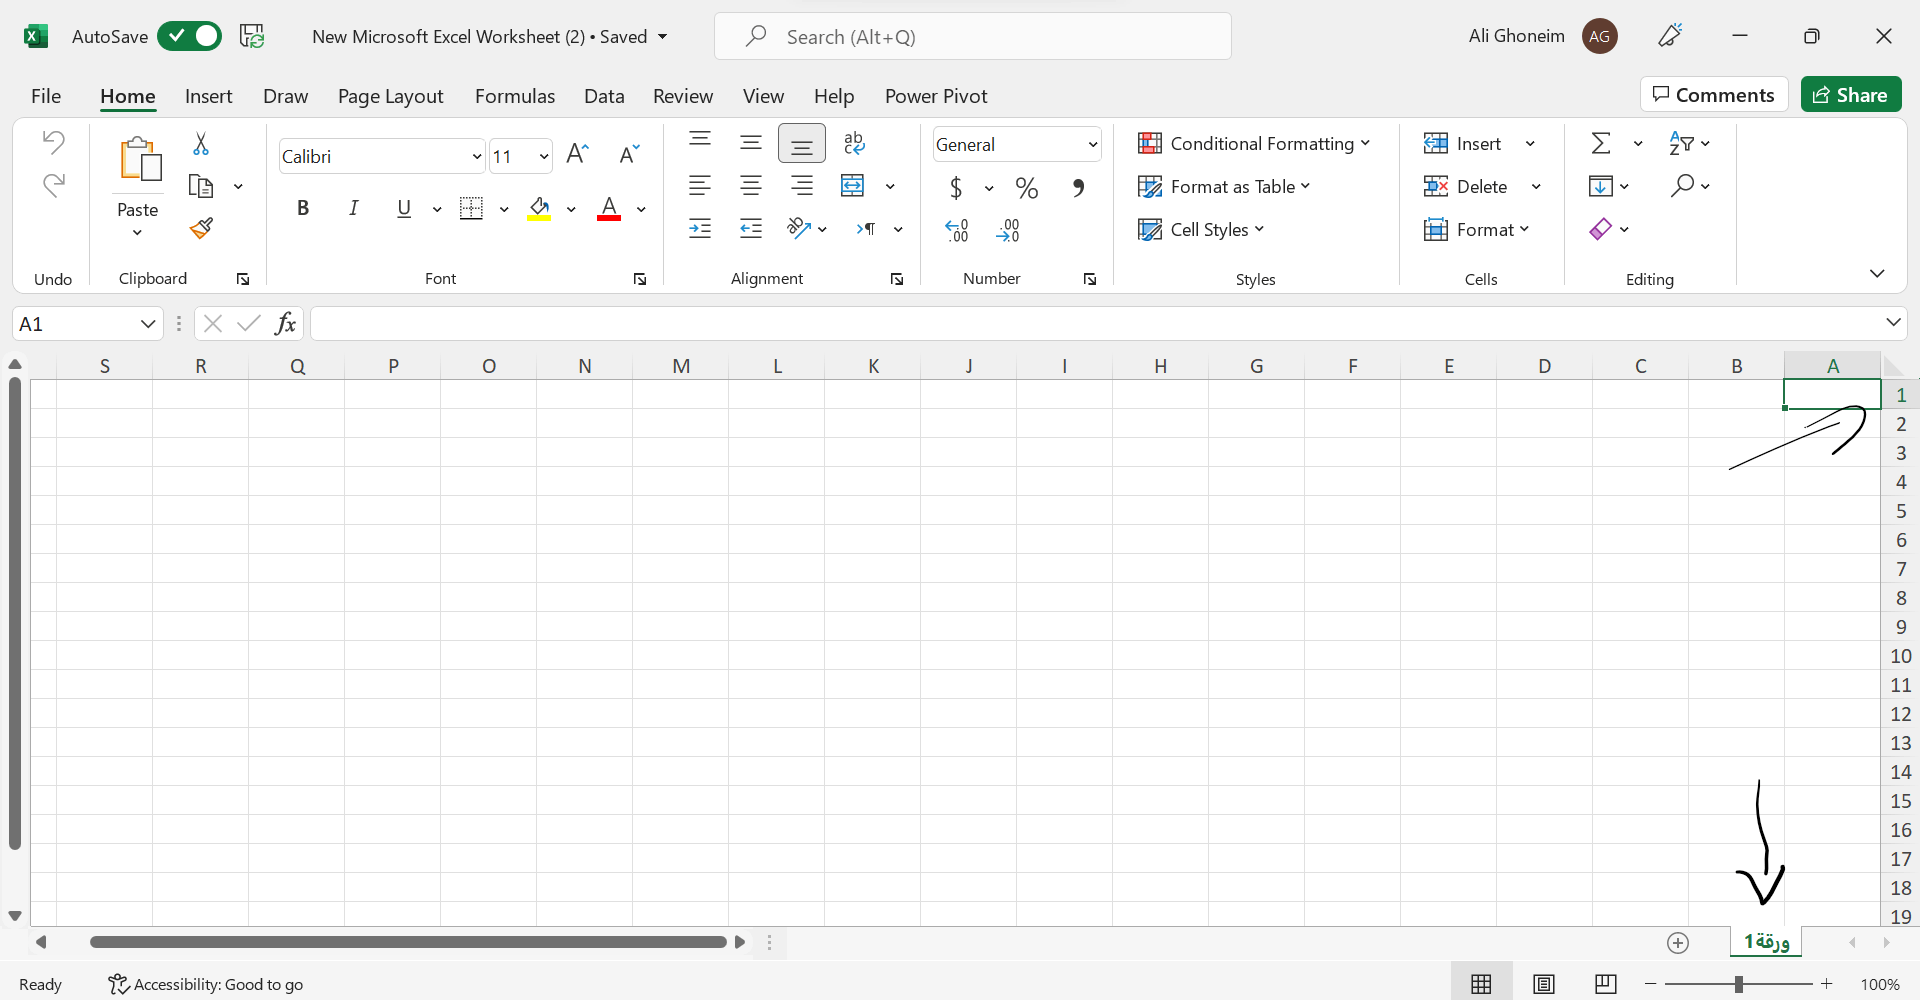Click the Undo arrow icon
Screen dimensions: 1920x1000
coord(54,142)
